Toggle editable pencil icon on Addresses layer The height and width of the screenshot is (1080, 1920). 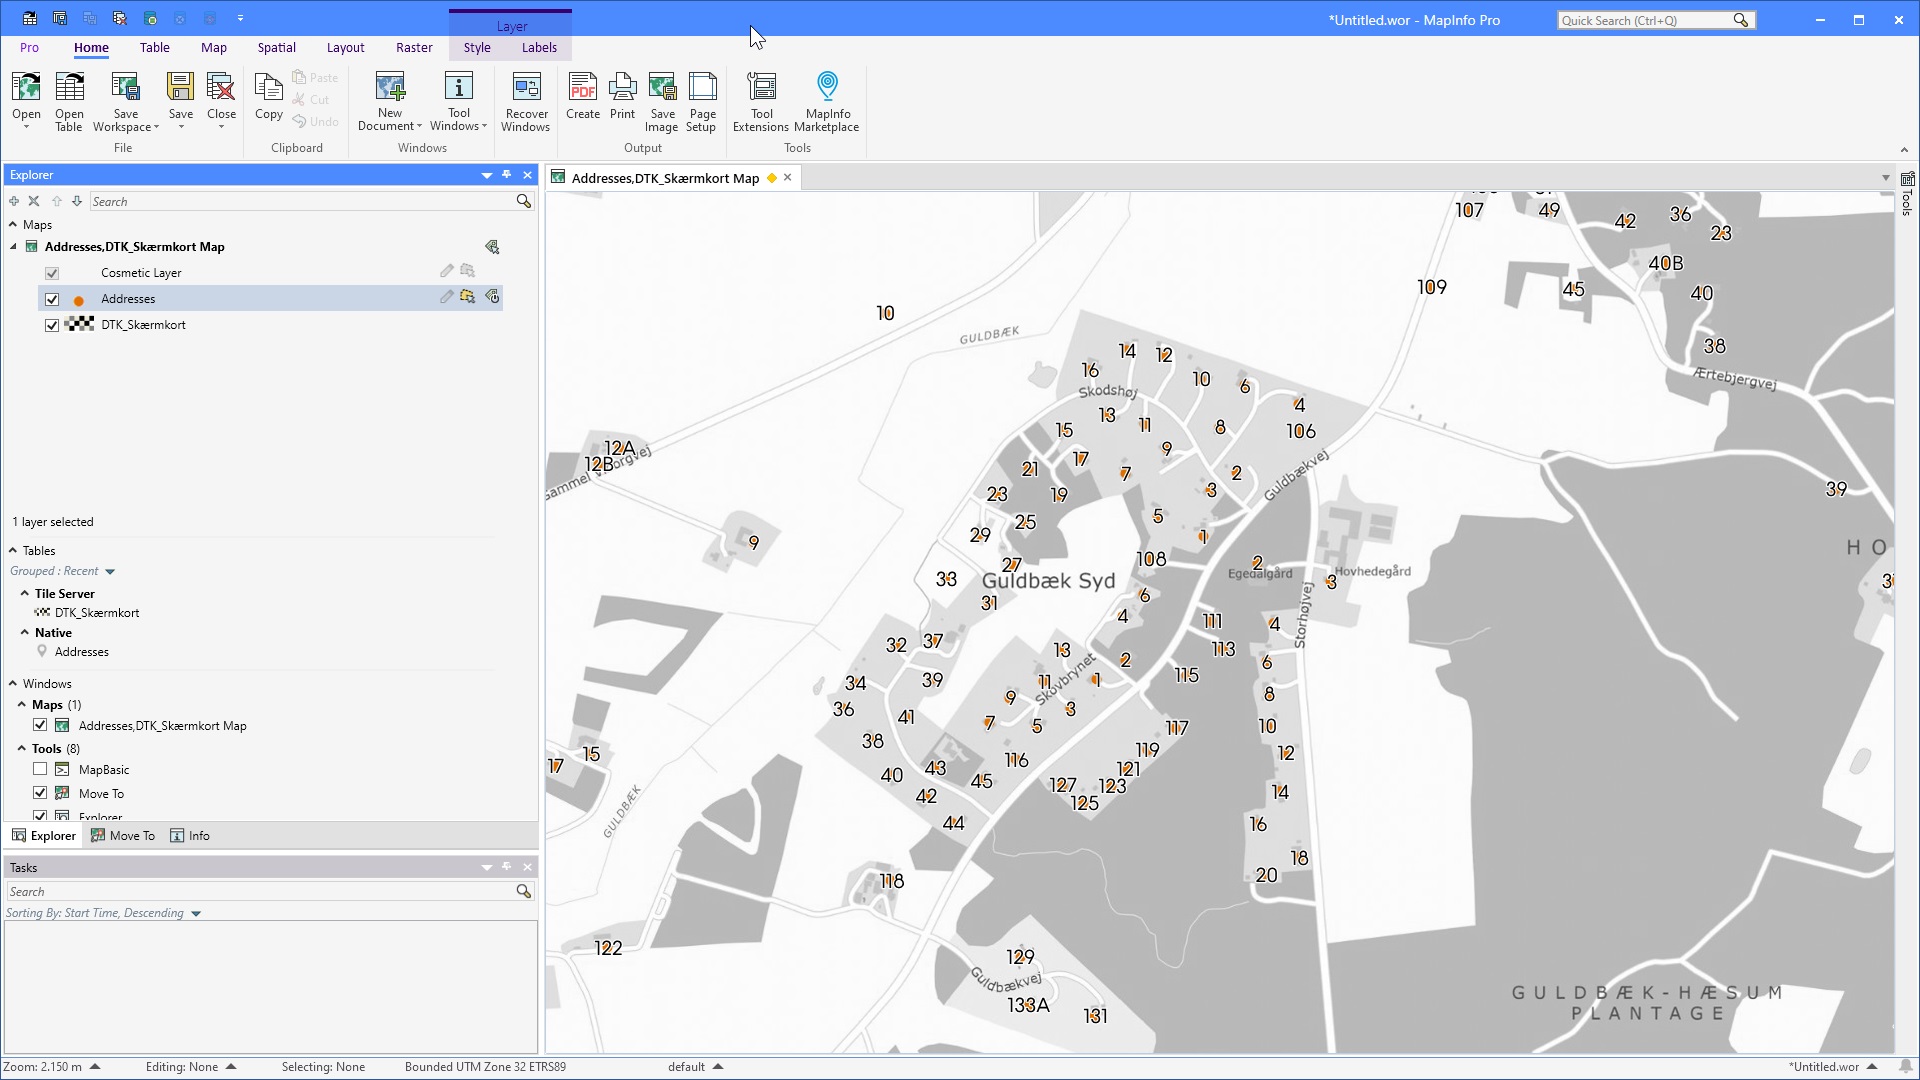pyautogui.click(x=447, y=297)
